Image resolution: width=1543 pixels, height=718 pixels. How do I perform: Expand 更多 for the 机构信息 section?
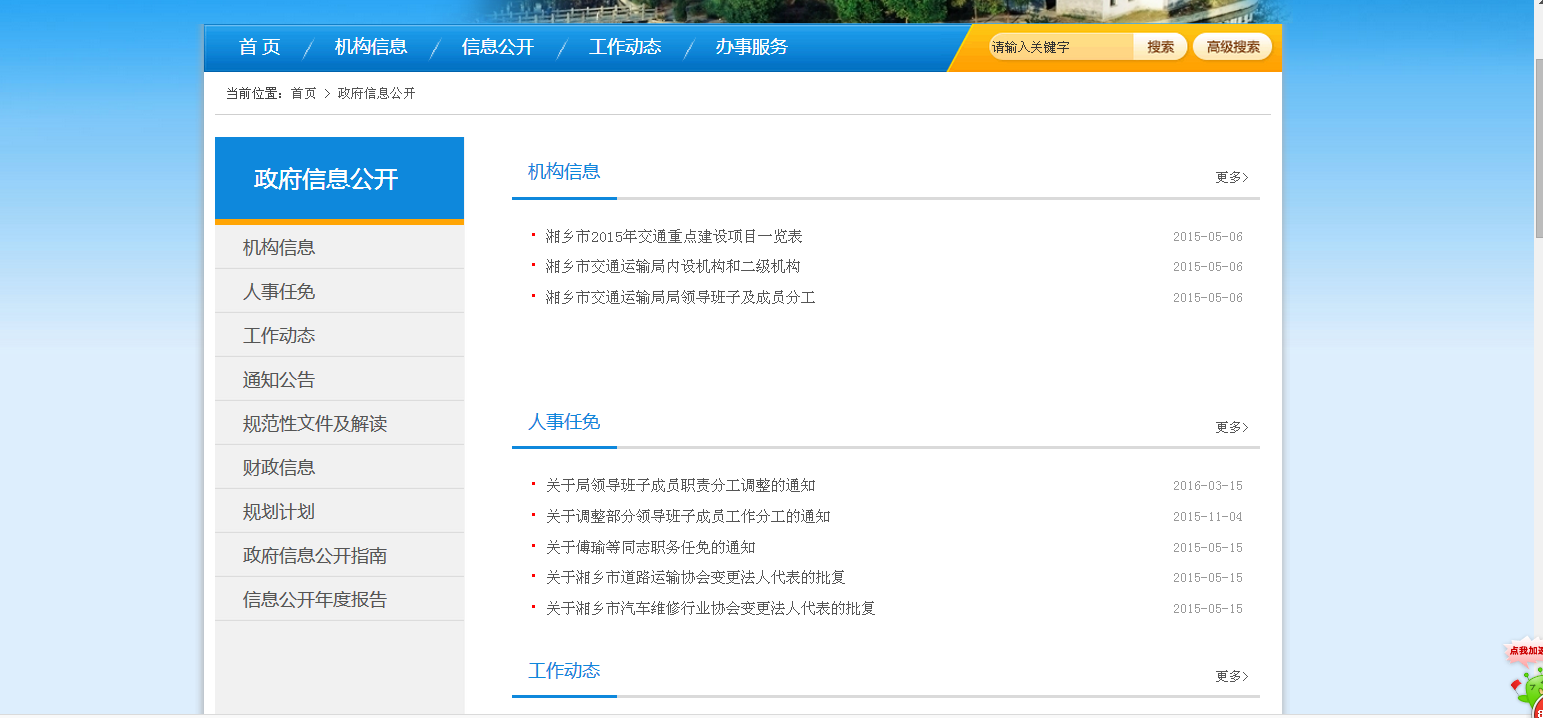pyautogui.click(x=1231, y=177)
